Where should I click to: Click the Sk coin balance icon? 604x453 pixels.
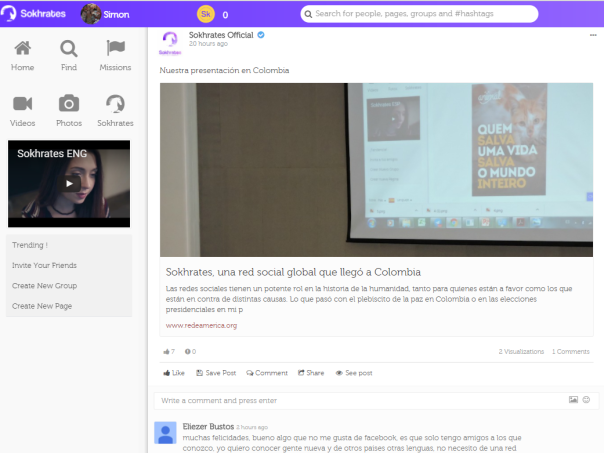point(206,15)
